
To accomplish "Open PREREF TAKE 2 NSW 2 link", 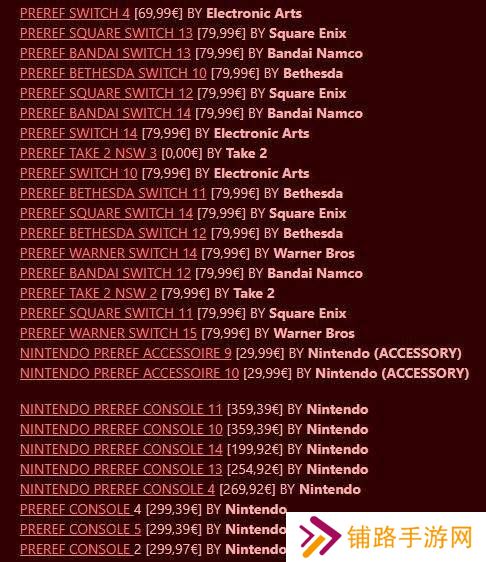I will 89,294.
